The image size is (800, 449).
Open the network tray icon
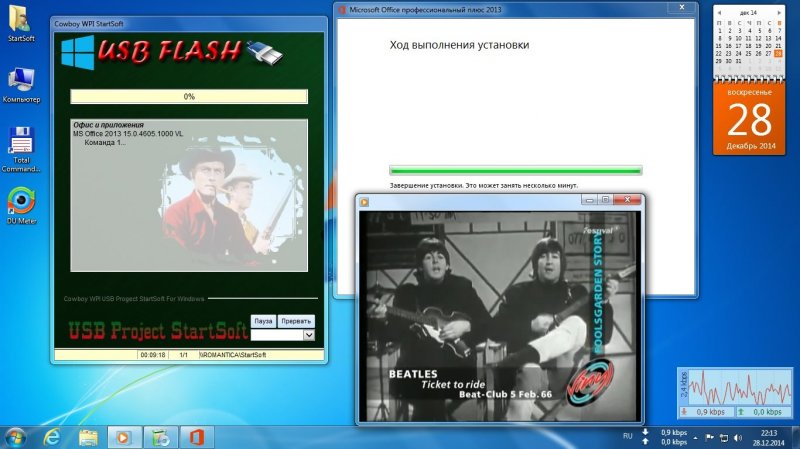[724, 438]
